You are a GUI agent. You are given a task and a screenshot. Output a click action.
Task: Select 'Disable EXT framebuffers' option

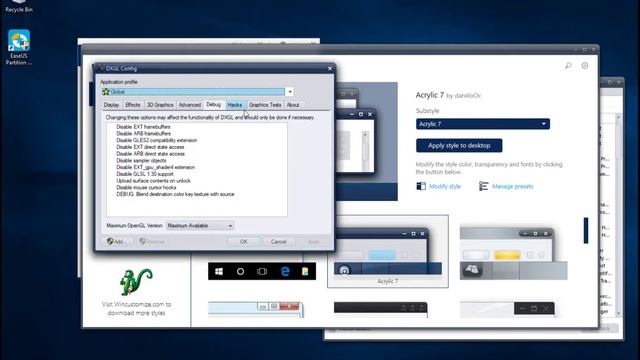(143, 127)
